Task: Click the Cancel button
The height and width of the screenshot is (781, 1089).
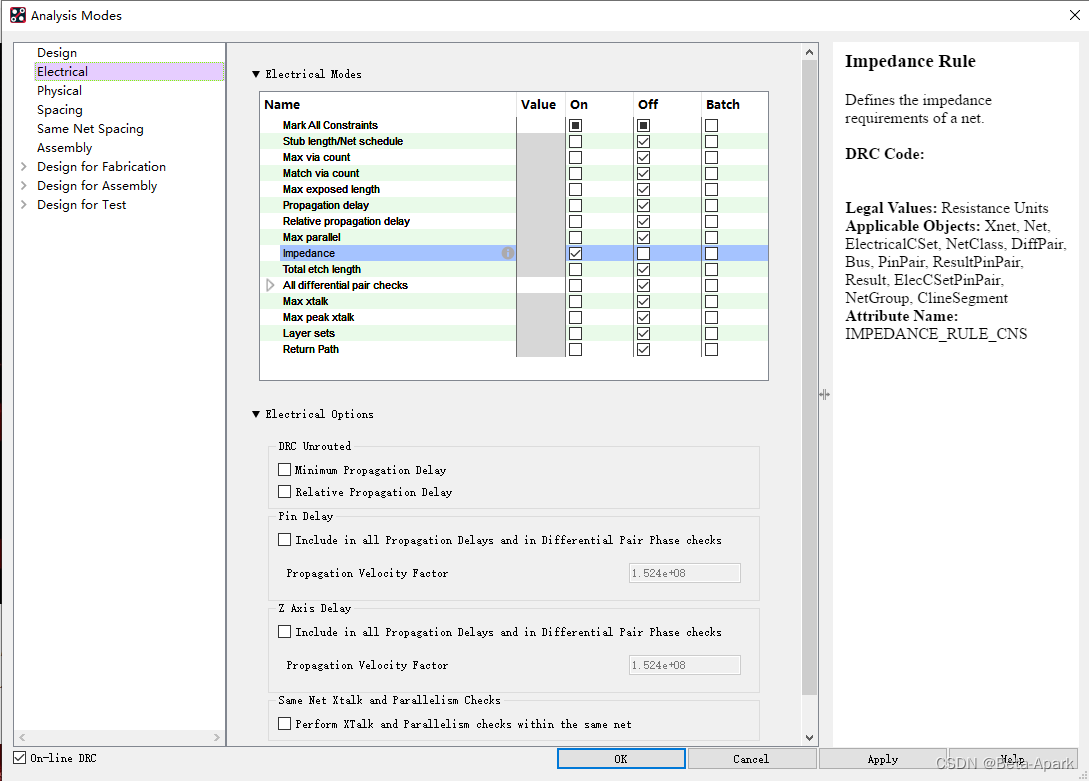Action: click(x=750, y=759)
